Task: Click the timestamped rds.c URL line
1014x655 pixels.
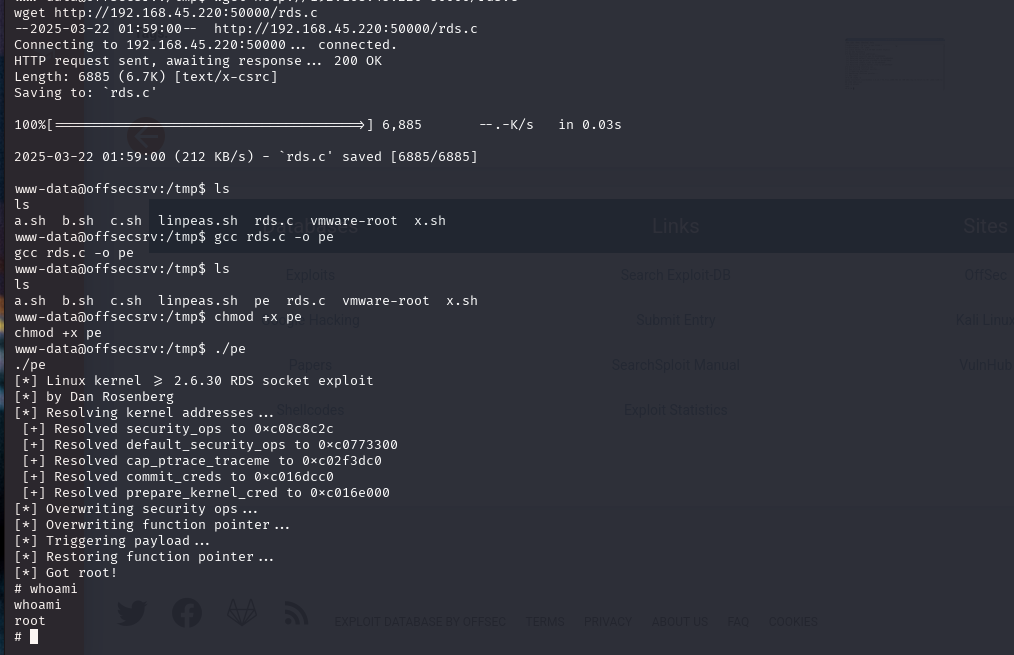Action: (x=246, y=28)
